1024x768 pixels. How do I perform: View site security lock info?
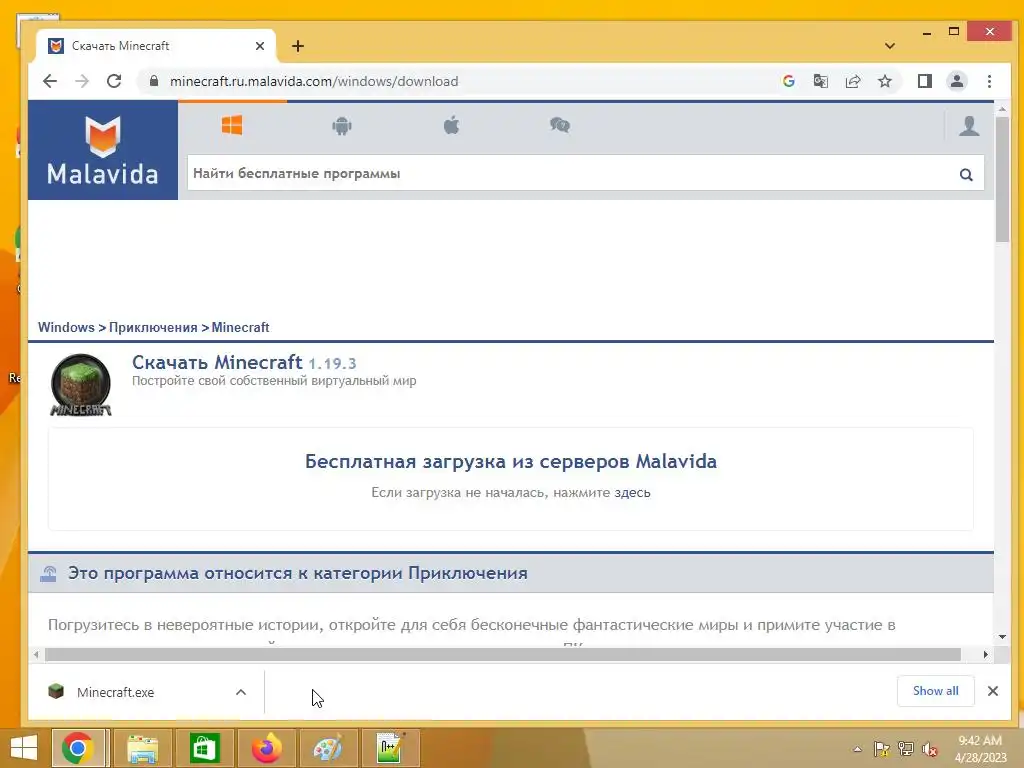coord(154,81)
